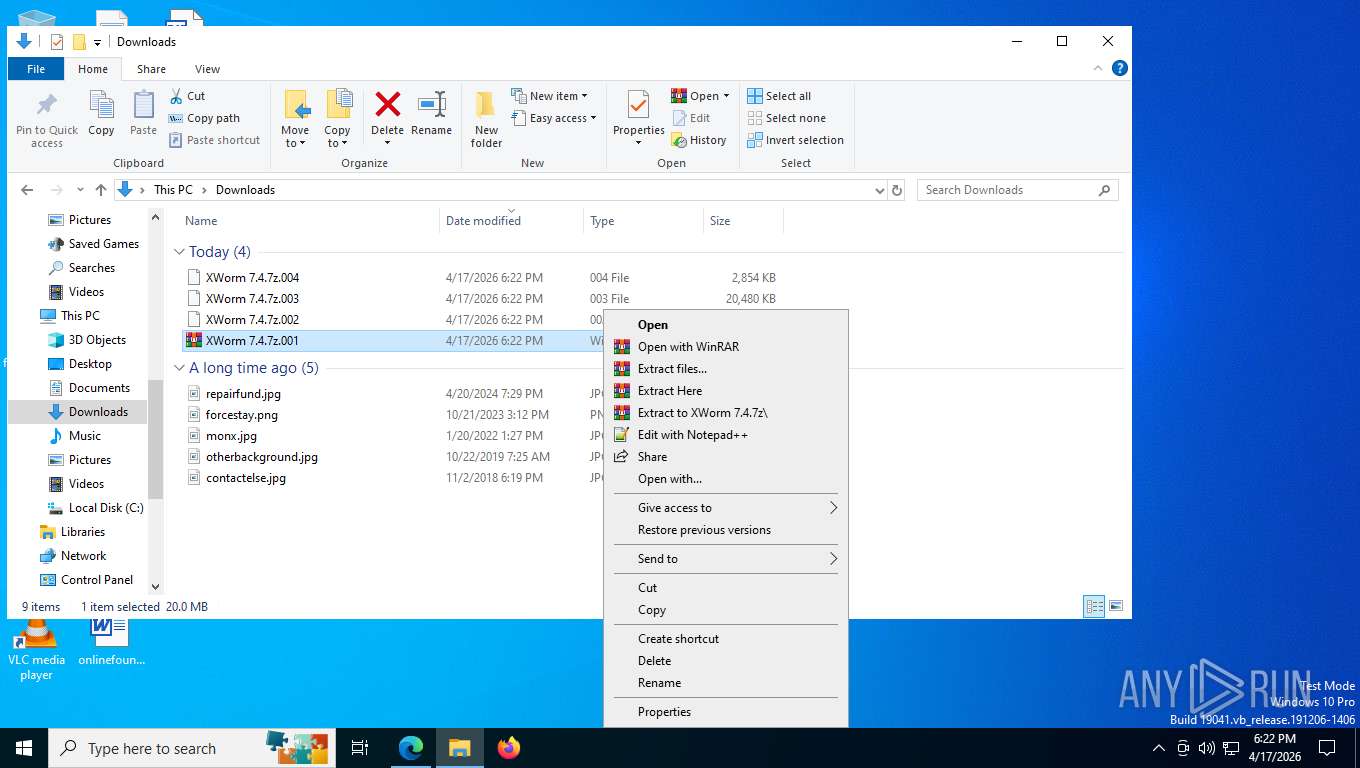Sort by the Size column header

pyautogui.click(x=720, y=221)
